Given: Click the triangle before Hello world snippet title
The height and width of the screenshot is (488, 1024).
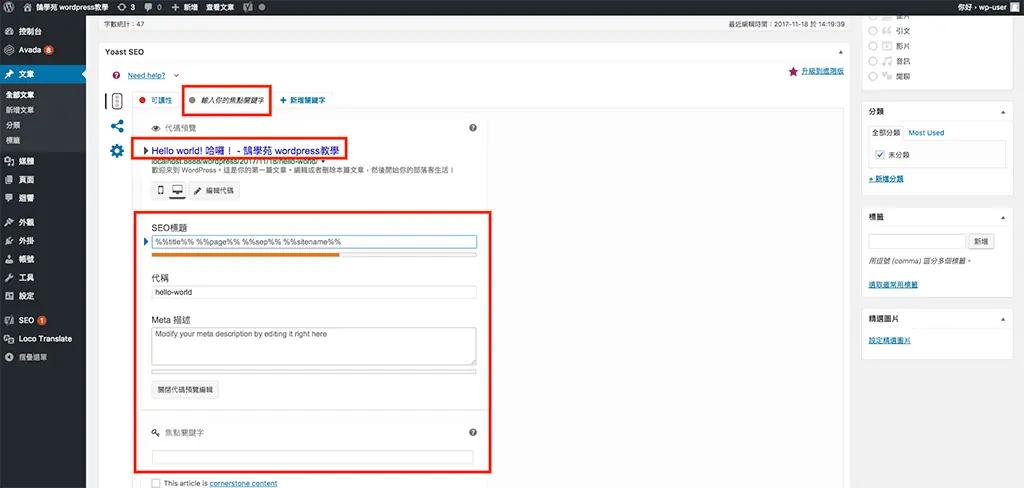Looking at the screenshot, I should point(146,151).
